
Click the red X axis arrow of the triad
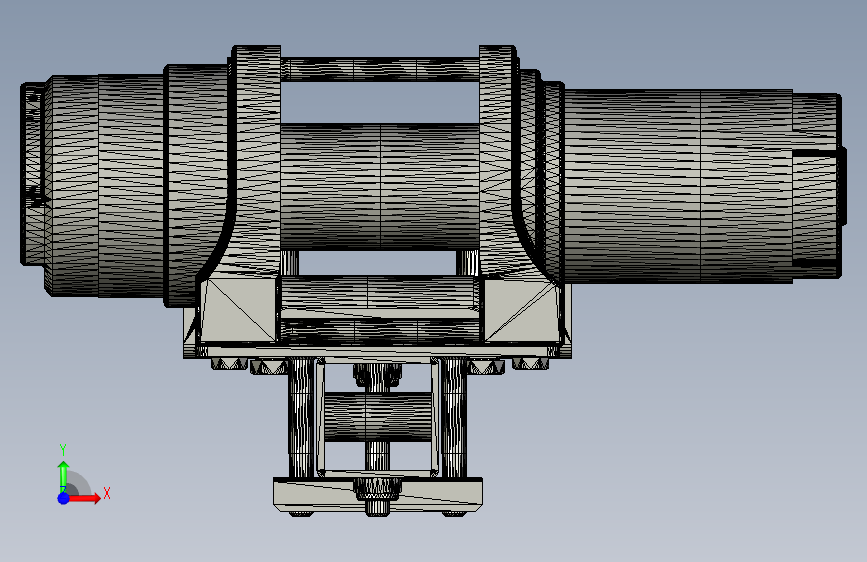(83, 498)
